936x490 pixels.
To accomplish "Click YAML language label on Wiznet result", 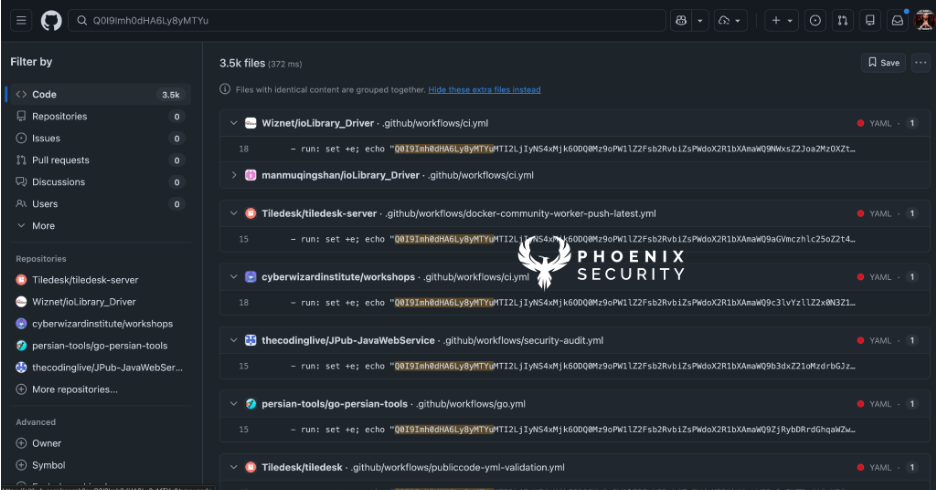I will click(x=880, y=123).
